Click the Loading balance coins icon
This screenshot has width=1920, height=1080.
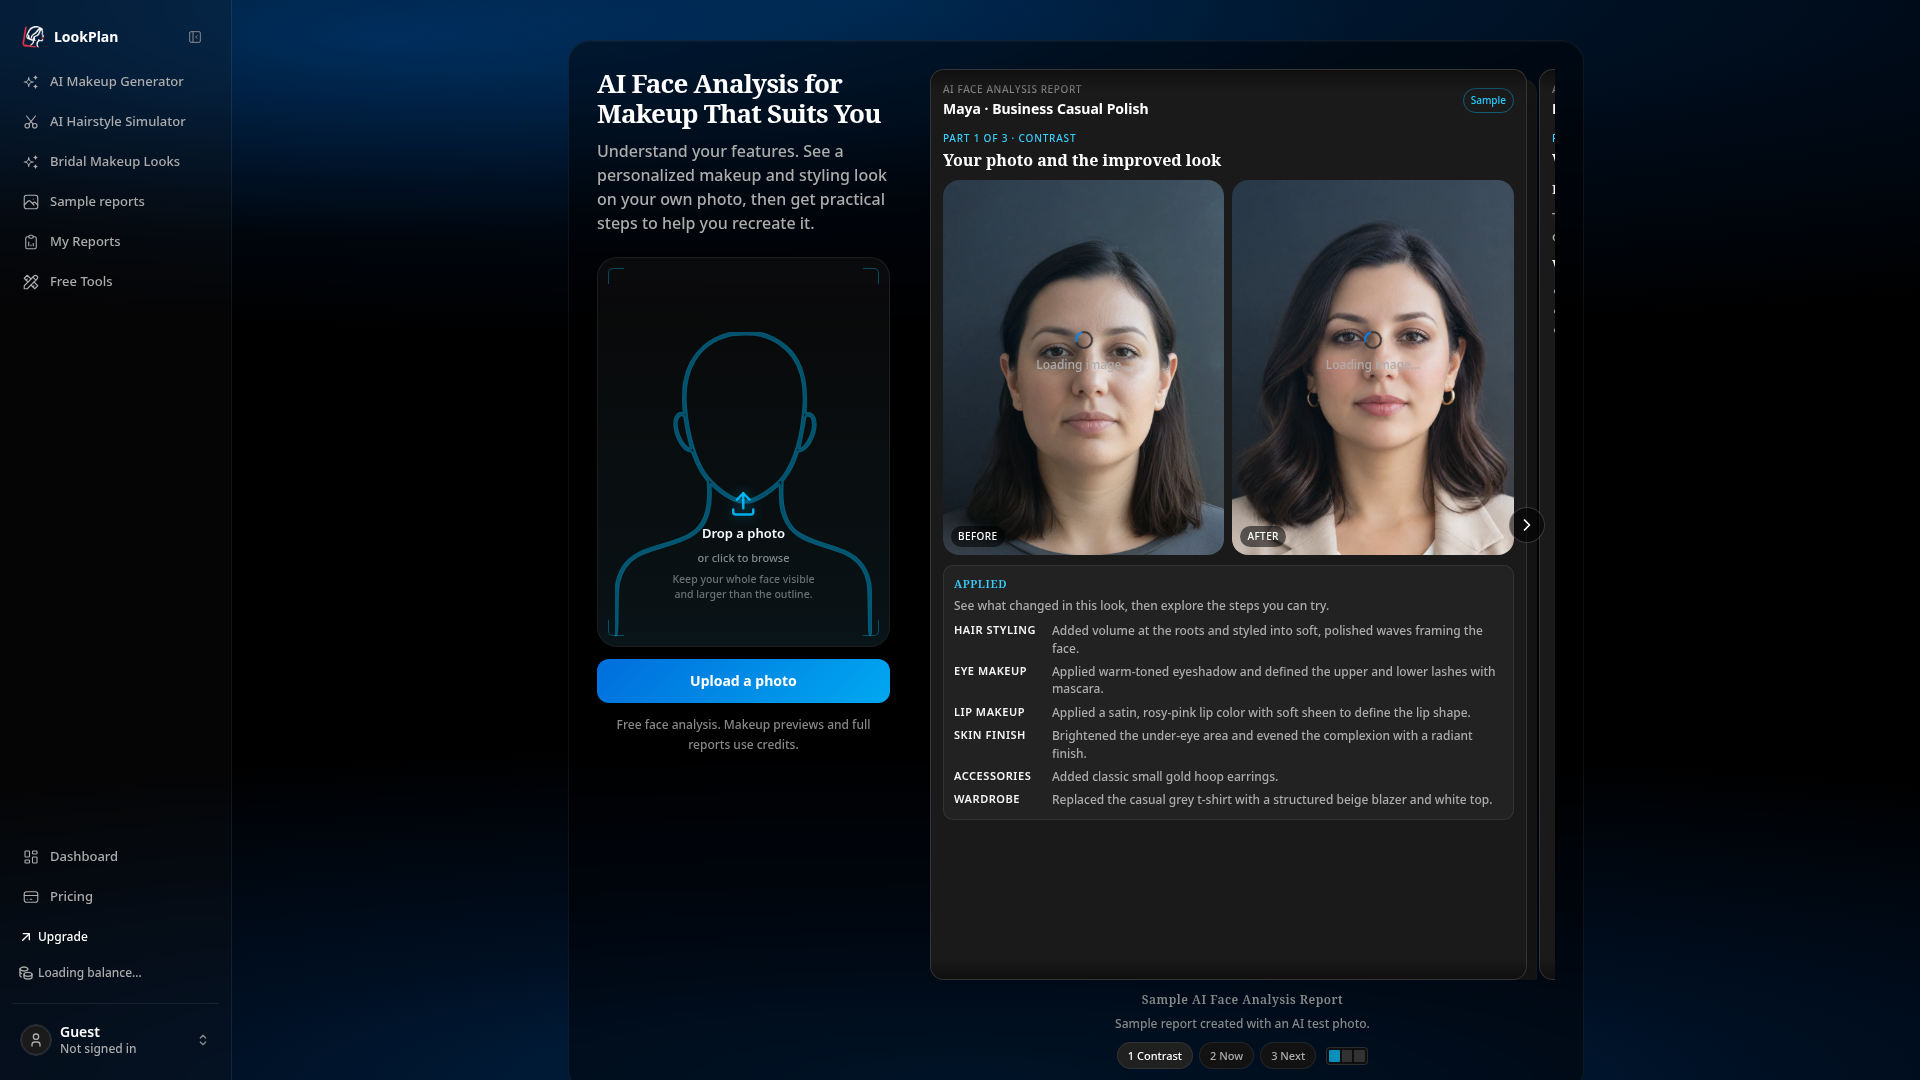(26, 973)
